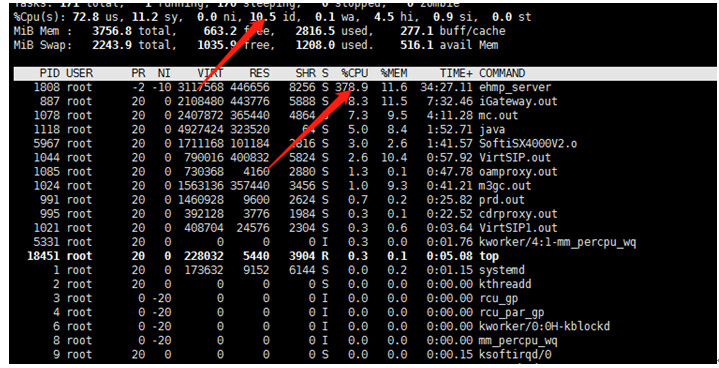Screen dimensions: 719x368
Task: Click the %CPU column header
Action: pos(354,73)
